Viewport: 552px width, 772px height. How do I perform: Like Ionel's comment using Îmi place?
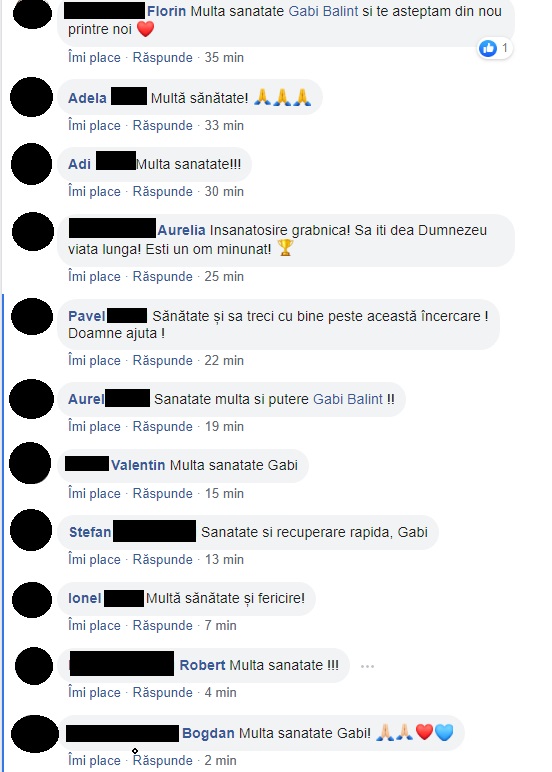click(94, 625)
